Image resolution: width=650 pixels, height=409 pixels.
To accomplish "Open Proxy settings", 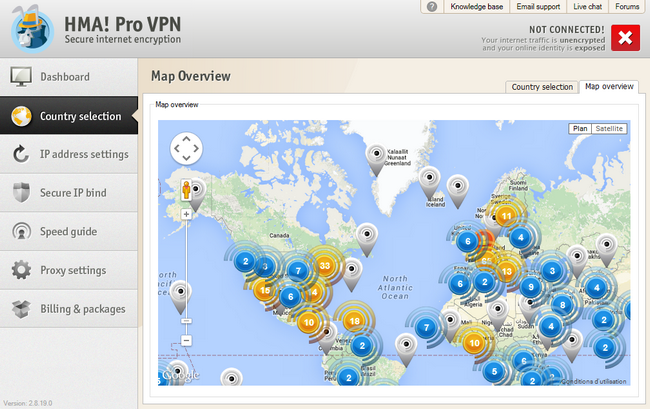I will pos(68,270).
